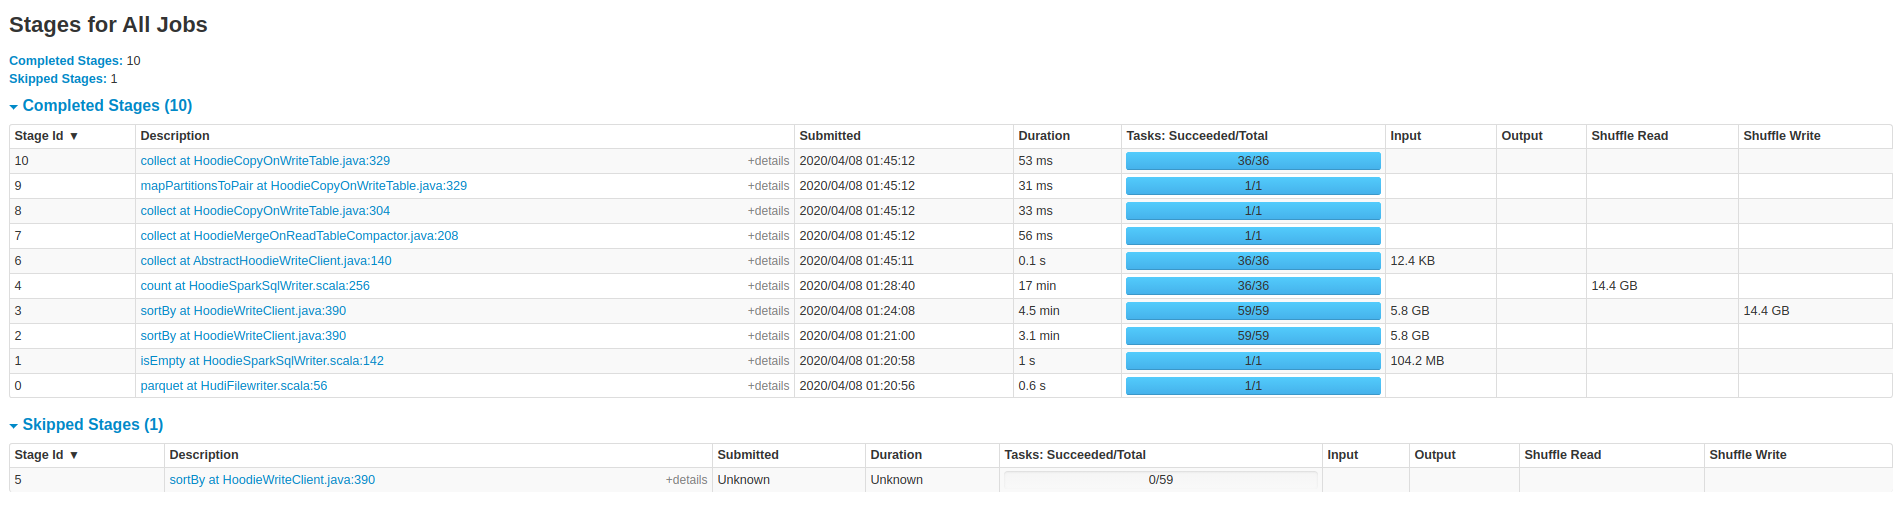Open collect at HoodieMergeOnReadTableCompactor.java:208 link
Screen dimensions: 1899x512
tap(299, 236)
